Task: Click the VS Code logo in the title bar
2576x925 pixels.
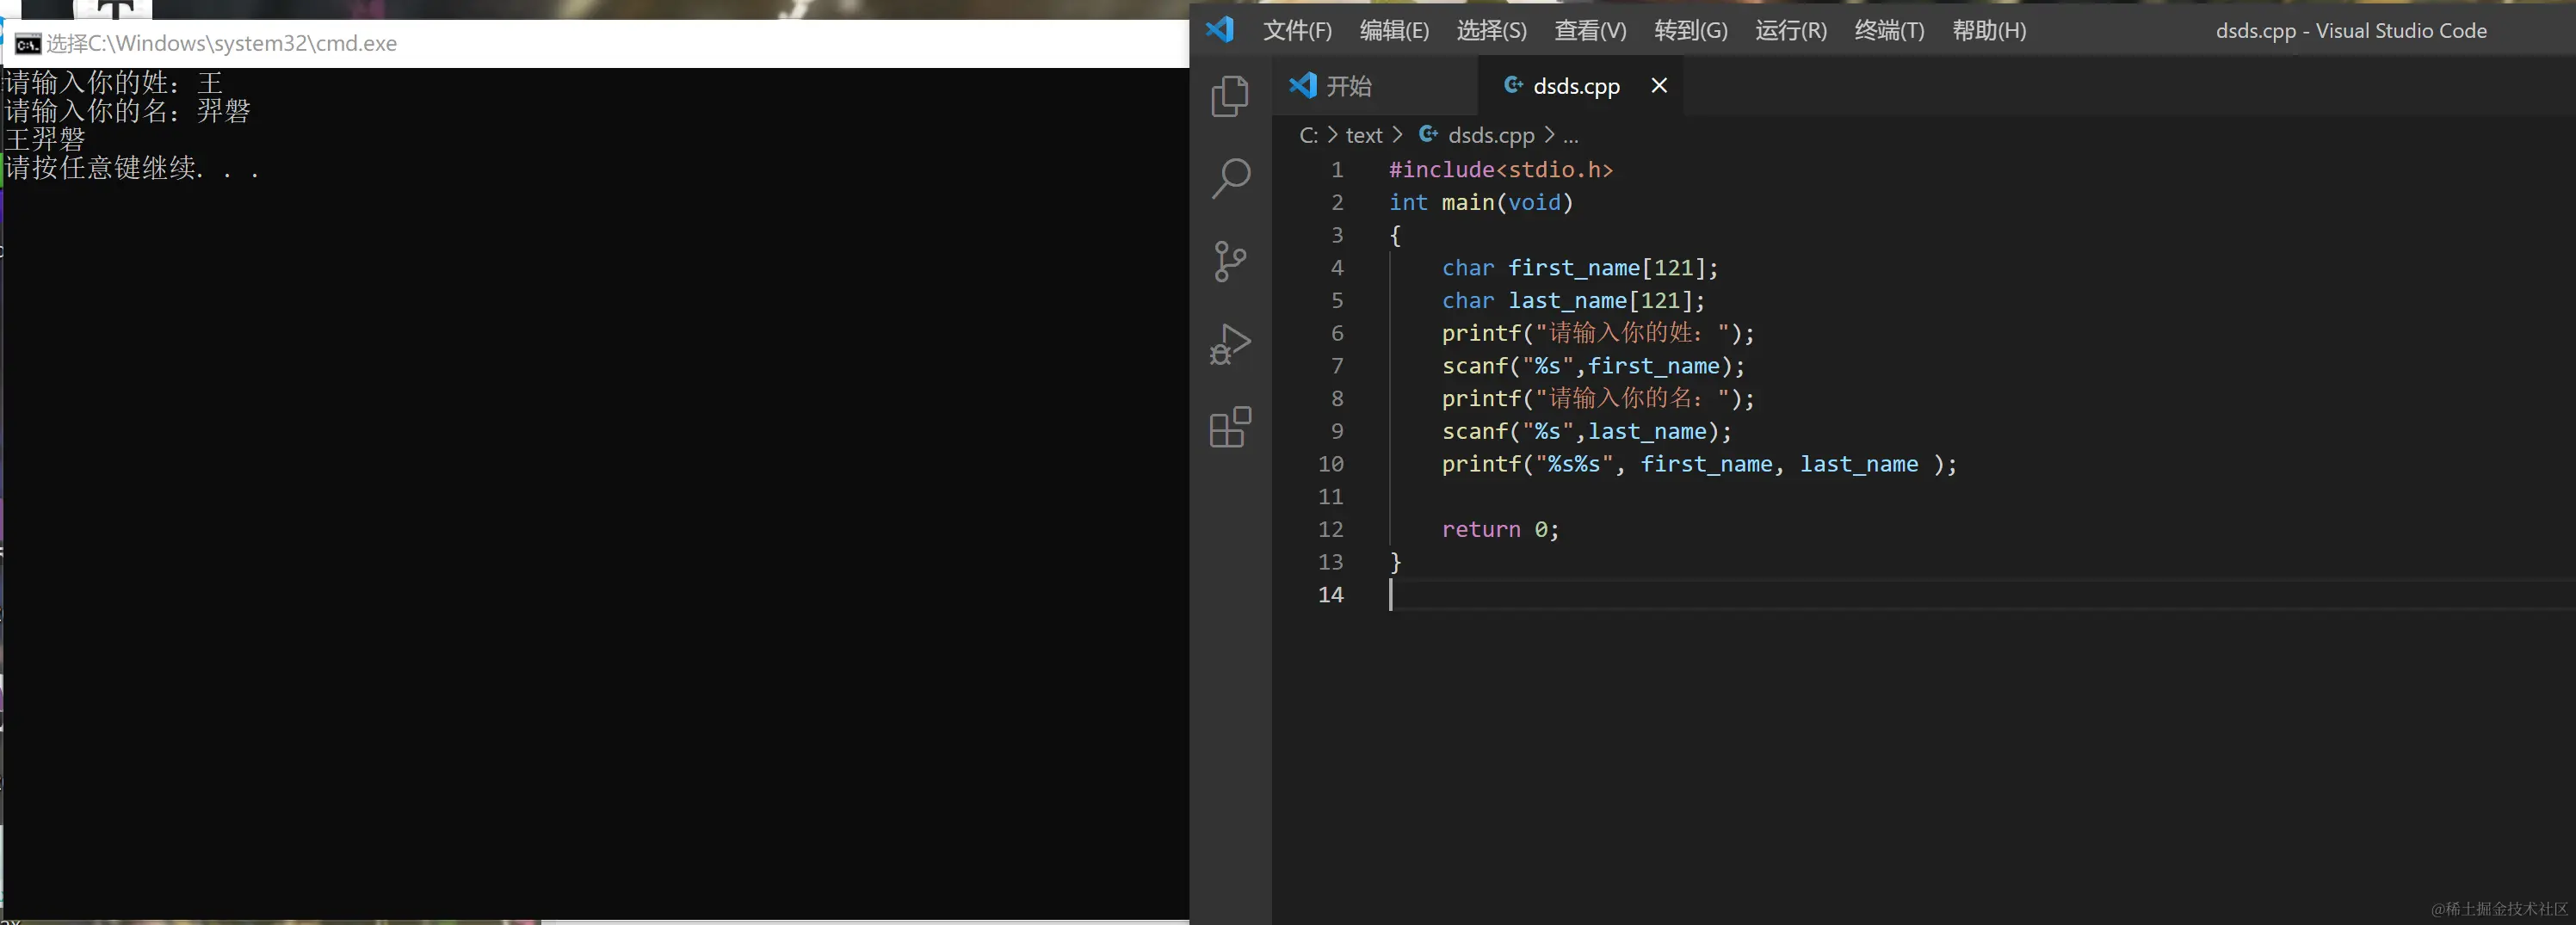Action: tap(1219, 29)
